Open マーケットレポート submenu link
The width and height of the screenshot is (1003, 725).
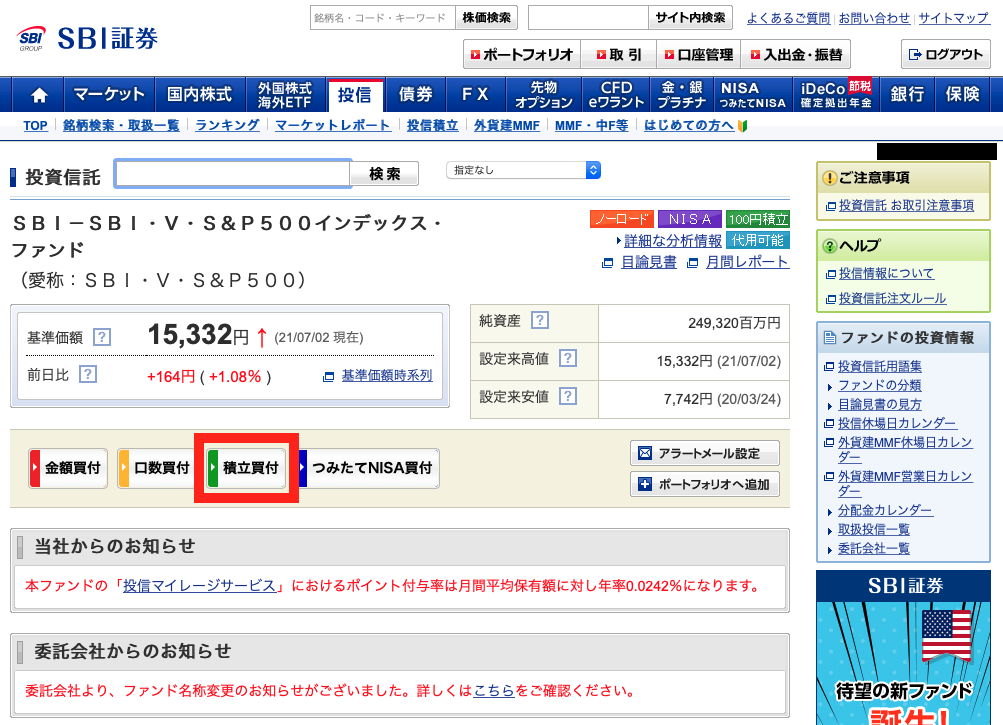(333, 125)
